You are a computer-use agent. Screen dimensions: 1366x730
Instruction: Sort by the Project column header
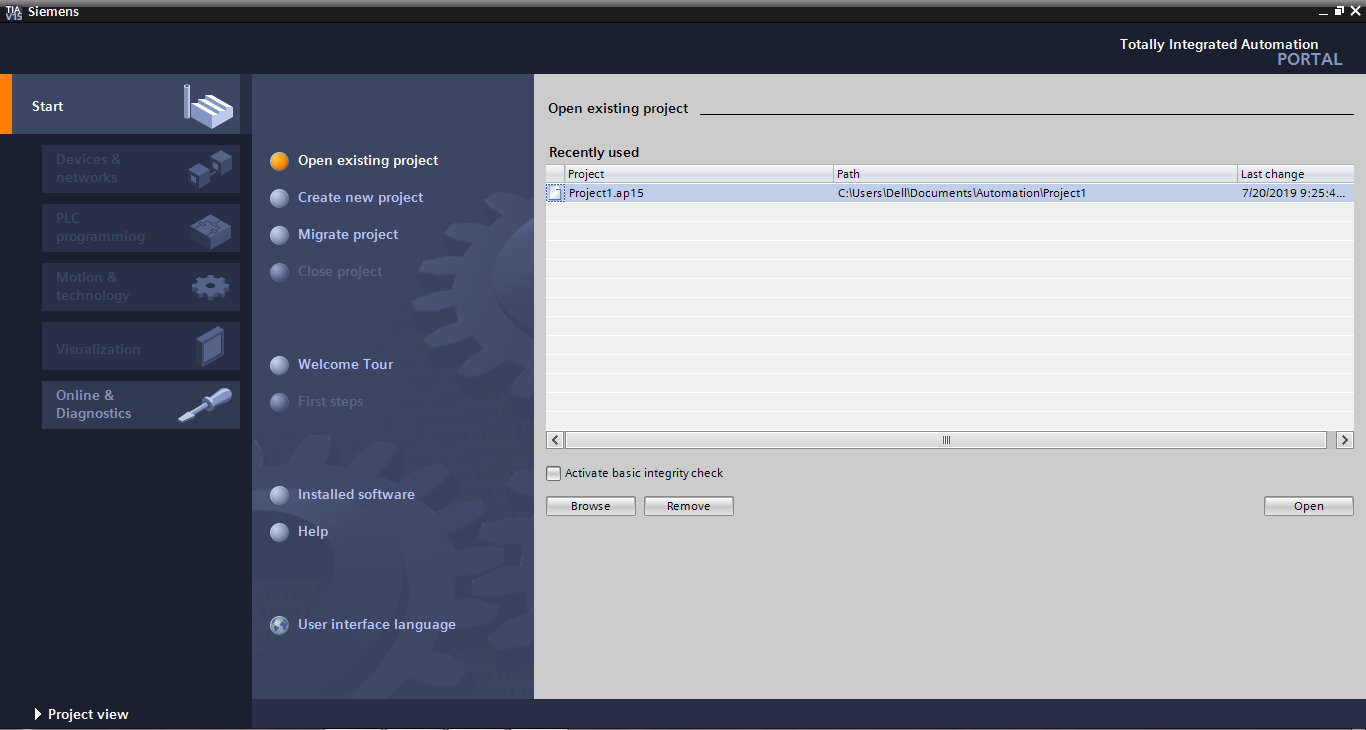pos(699,174)
